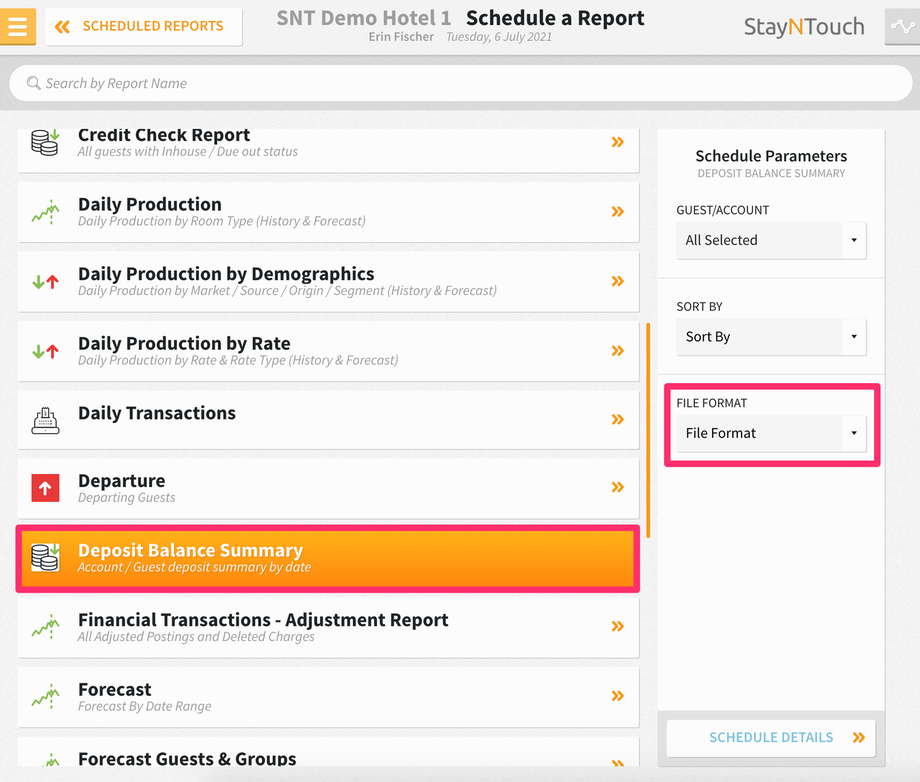The width and height of the screenshot is (920, 782).
Task: Select Forecast Guests & Groups report
Action: 328,752
